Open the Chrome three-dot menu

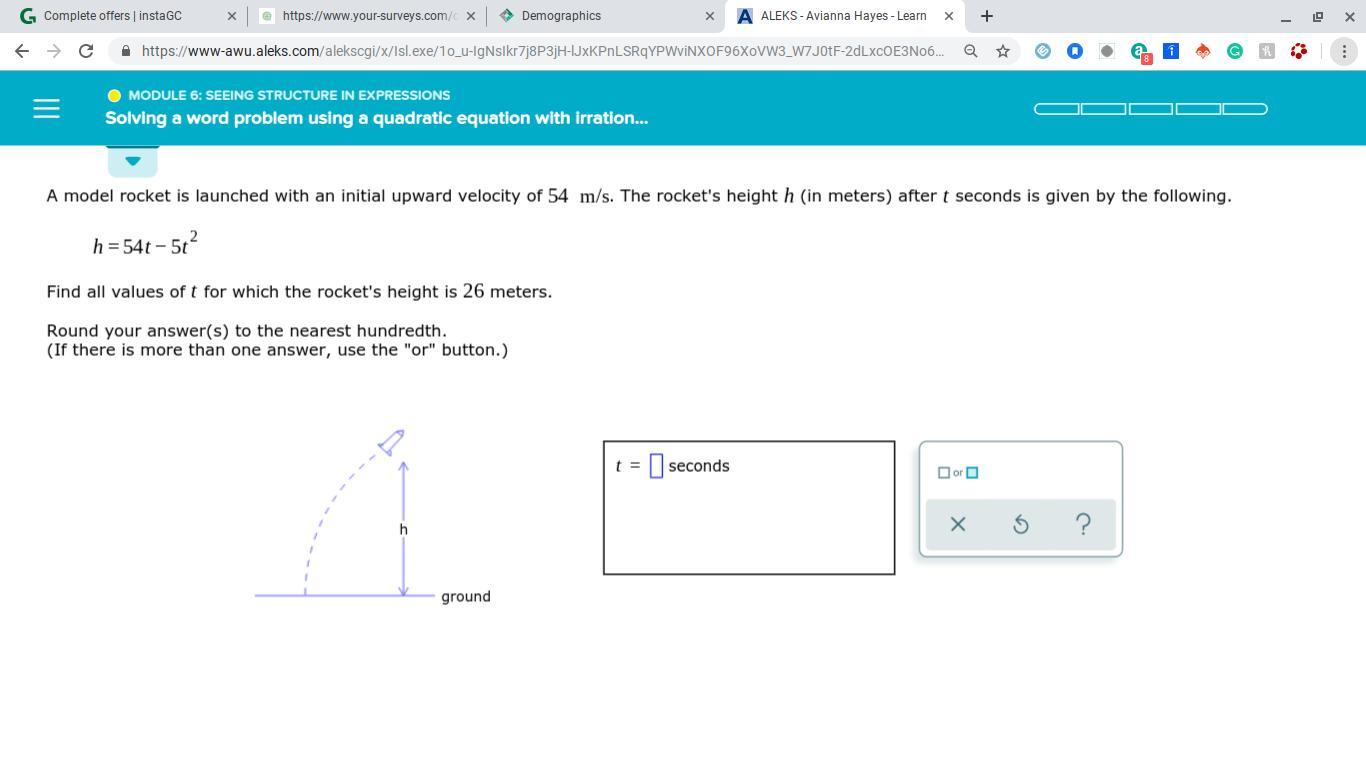(1344, 51)
